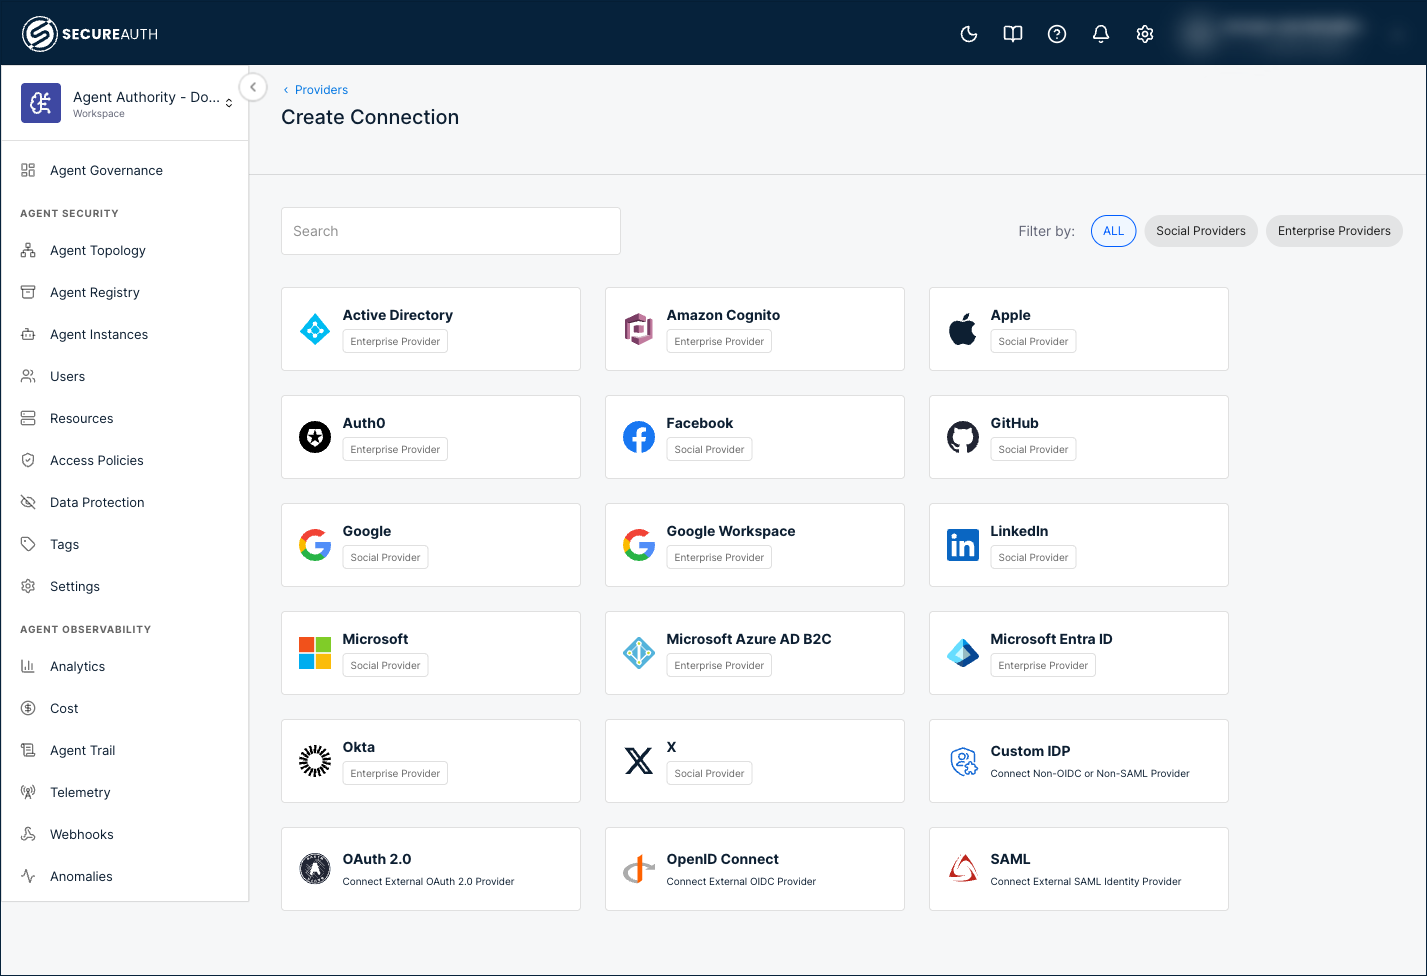Open Agent Governance in sidebar

[x=106, y=171]
